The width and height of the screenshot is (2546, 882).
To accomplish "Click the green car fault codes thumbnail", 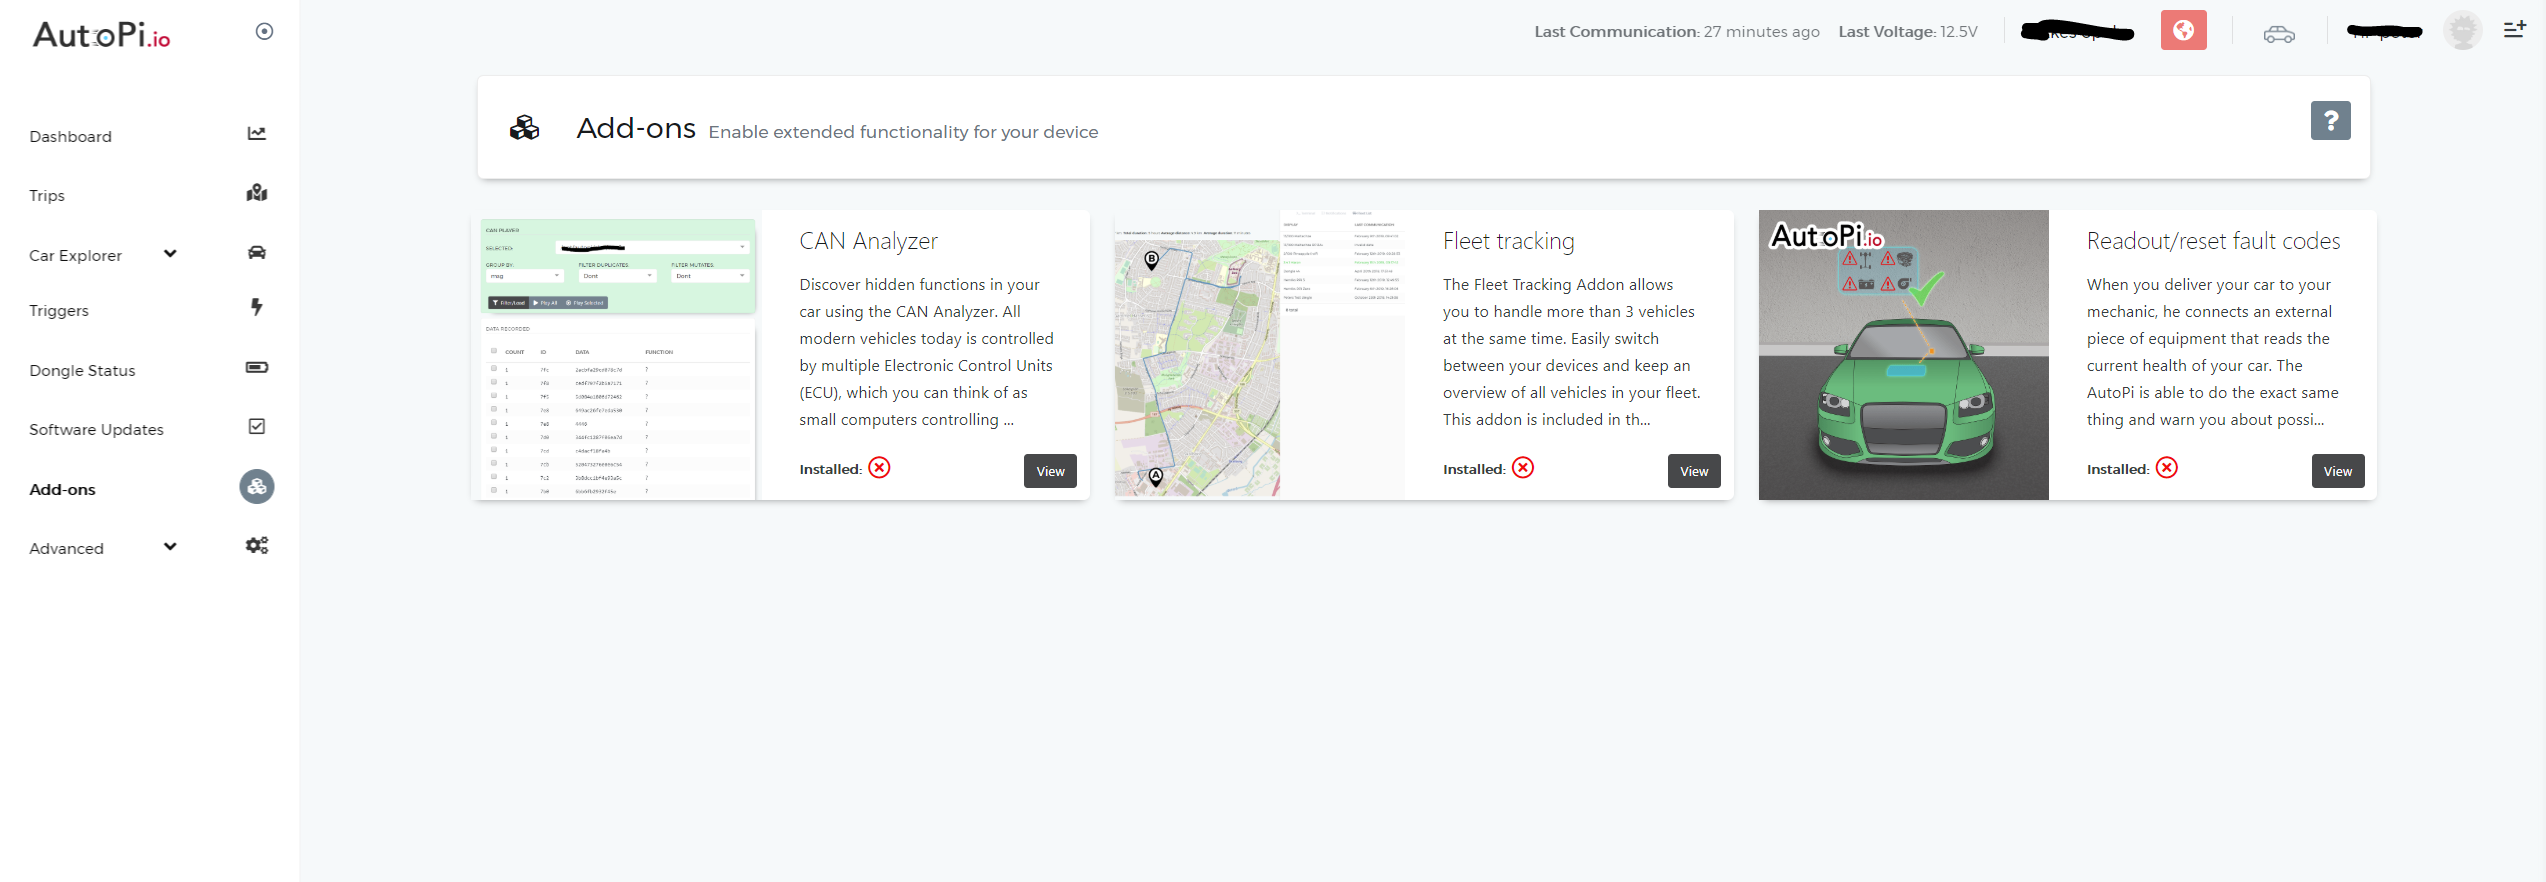I will point(1904,355).
